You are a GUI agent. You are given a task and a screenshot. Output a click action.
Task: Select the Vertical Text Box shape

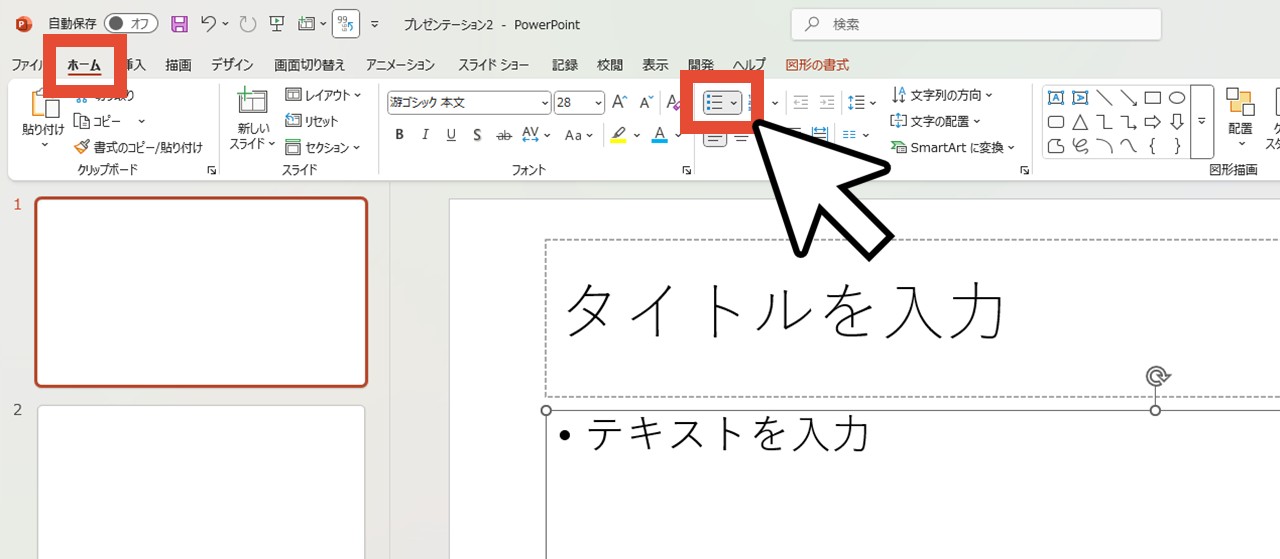(x=1080, y=98)
